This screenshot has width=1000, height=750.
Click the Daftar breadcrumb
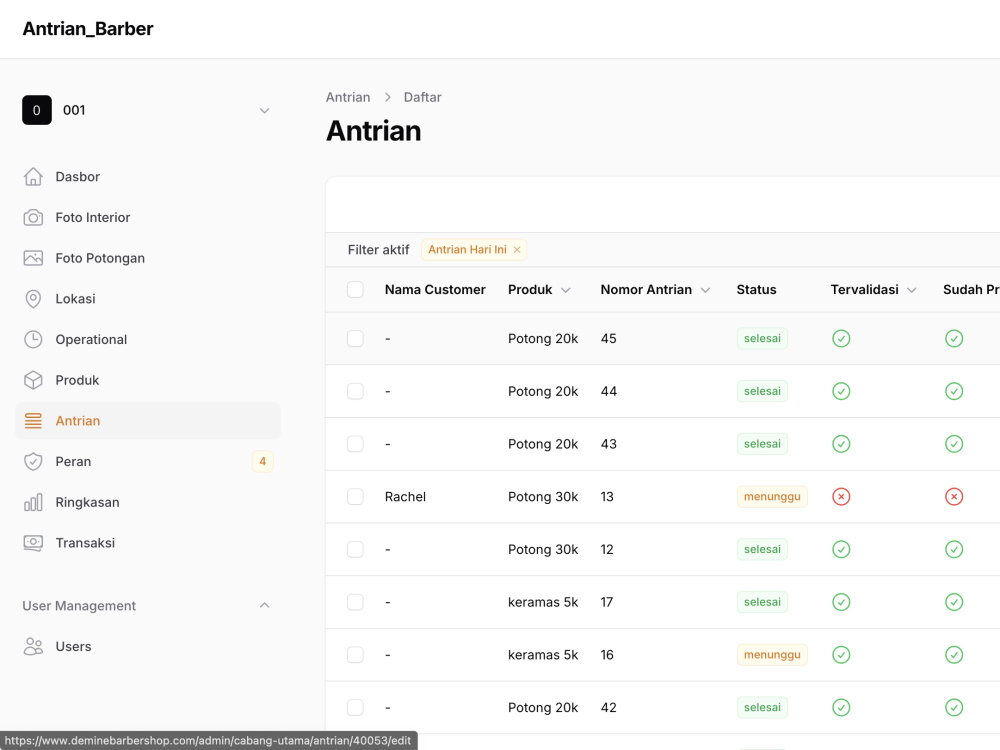pyautogui.click(x=422, y=98)
